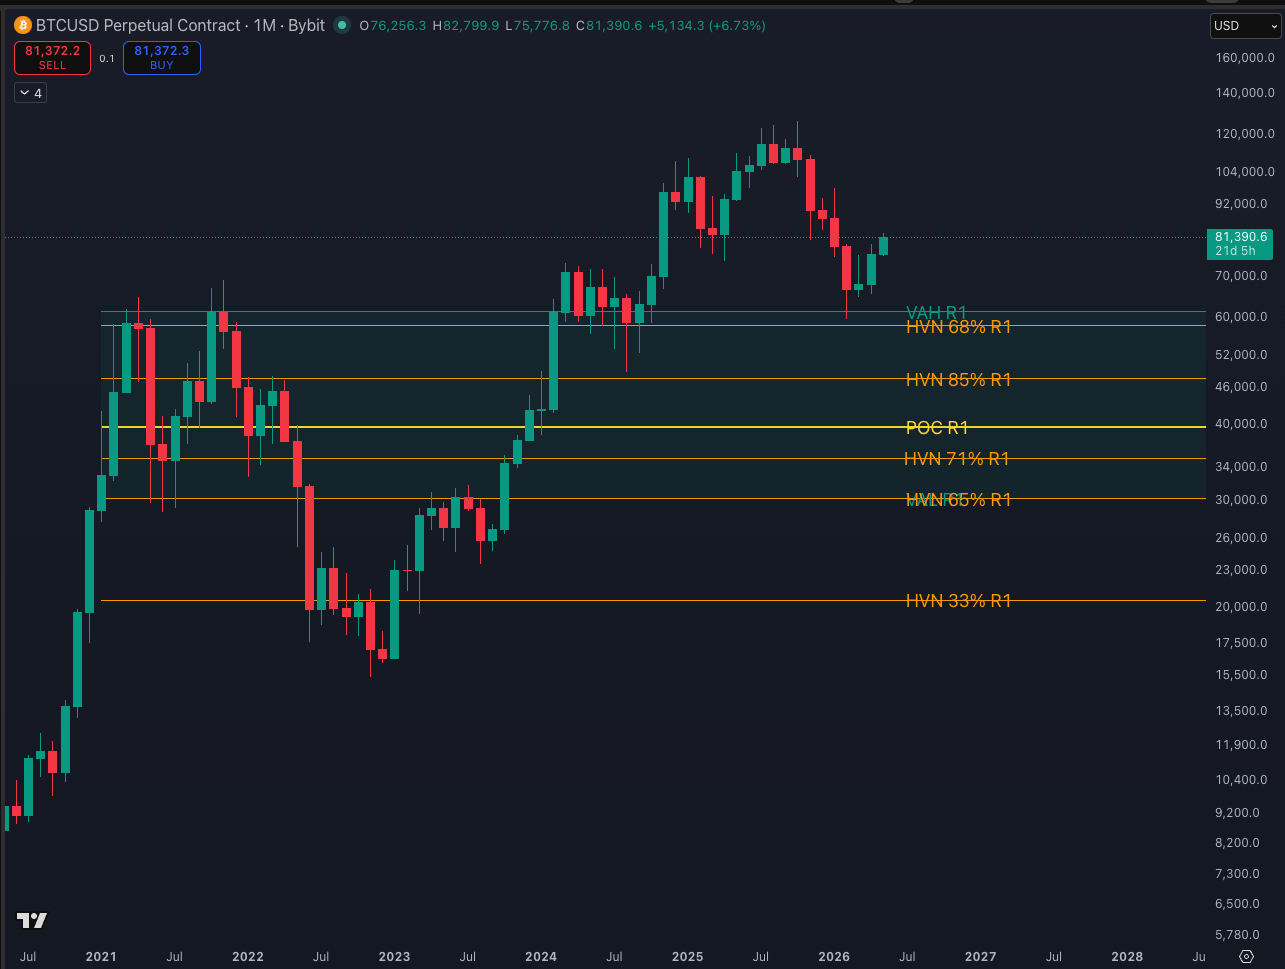This screenshot has height=969, width=1285.
Task: Select the HVN 85% R1 level label
Action: click(958, 380)
